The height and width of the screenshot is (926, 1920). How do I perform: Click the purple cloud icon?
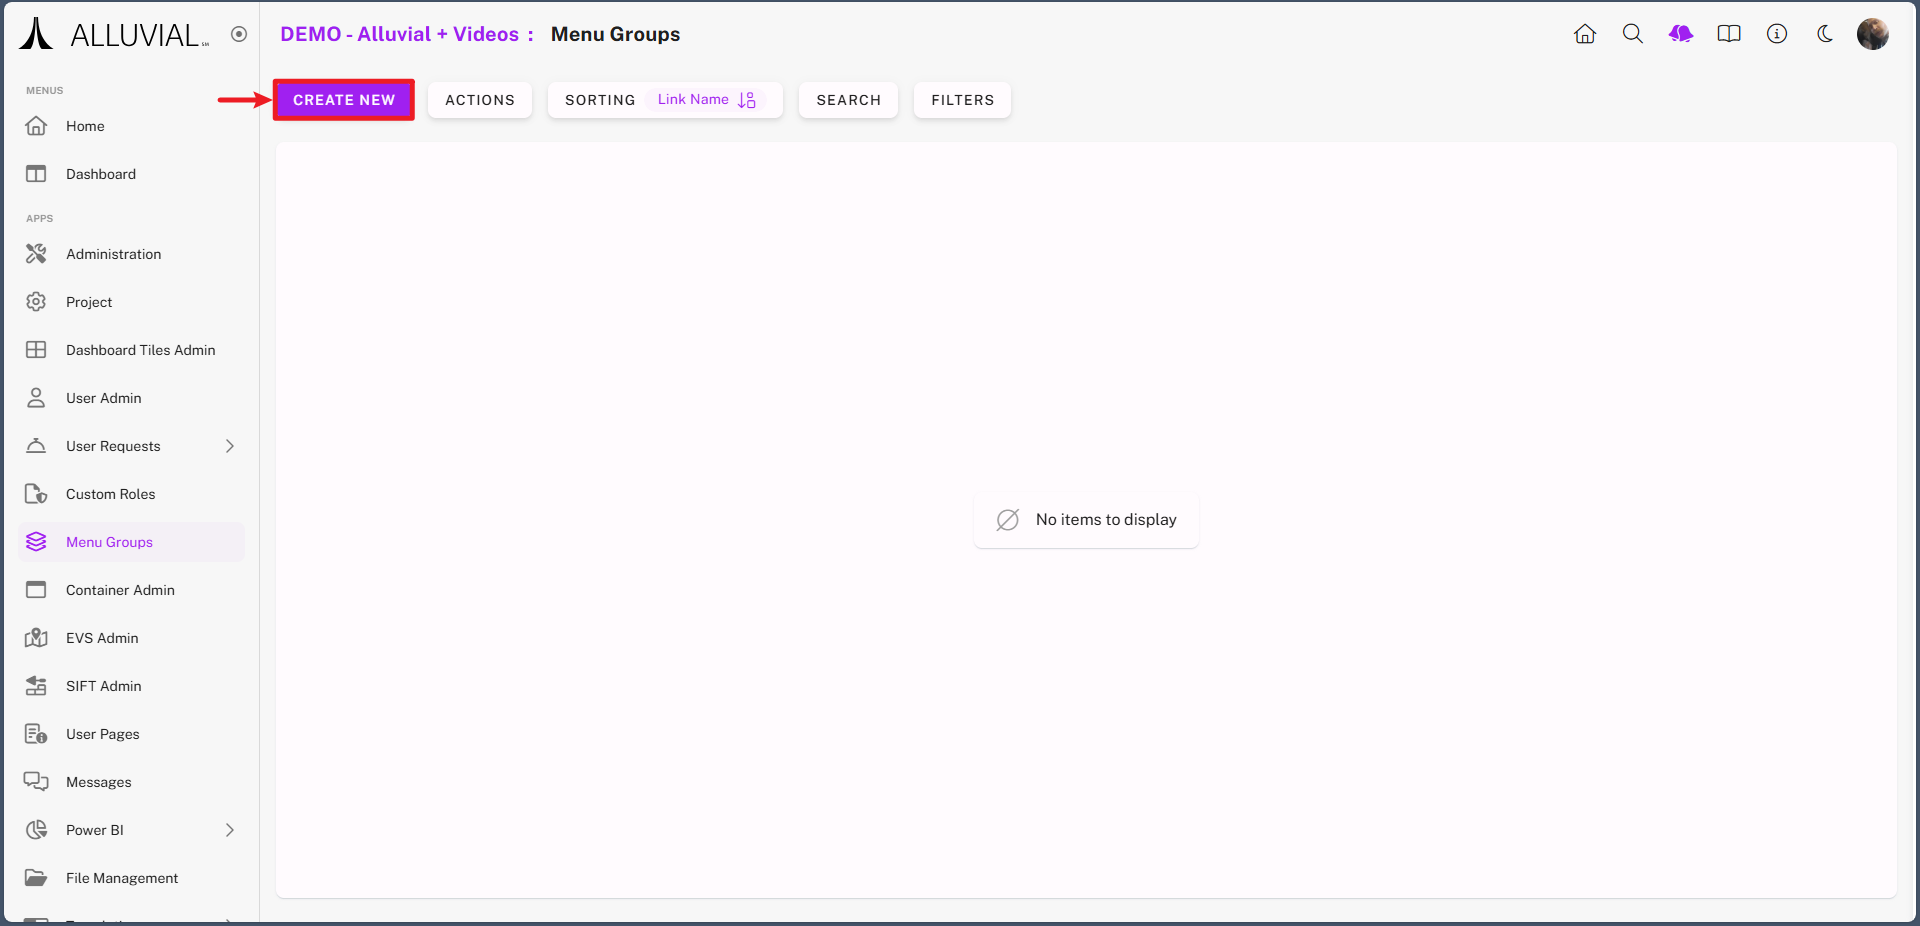(x=1681, y=34)
